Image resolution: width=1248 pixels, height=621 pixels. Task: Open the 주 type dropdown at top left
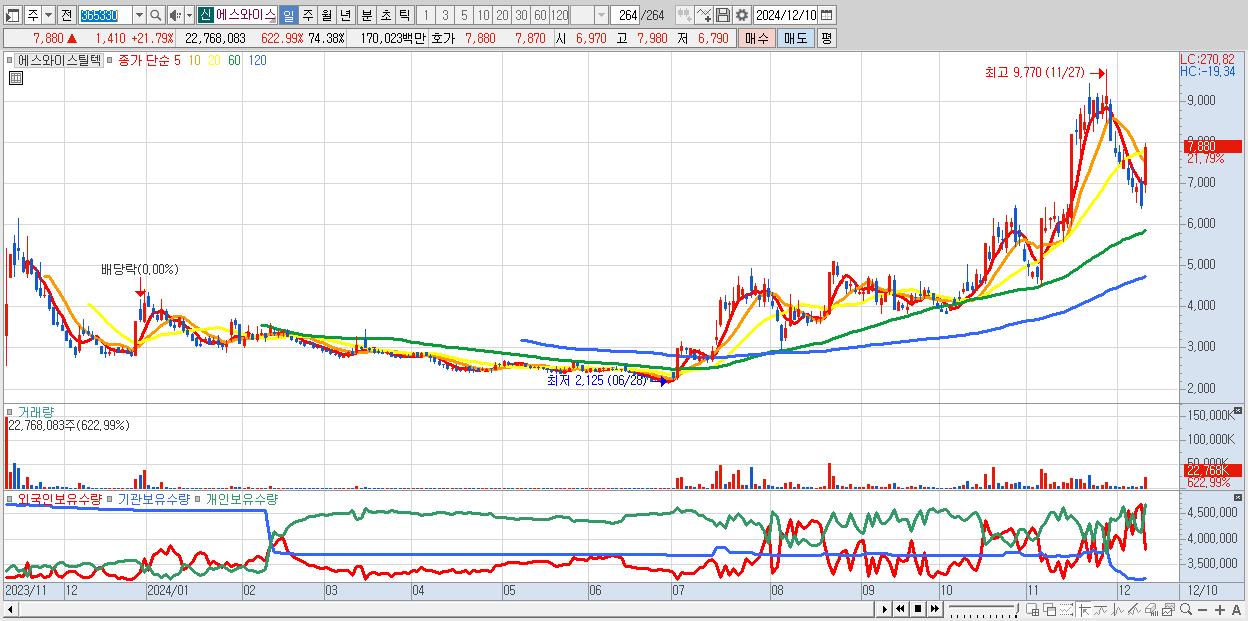point(48,15)
